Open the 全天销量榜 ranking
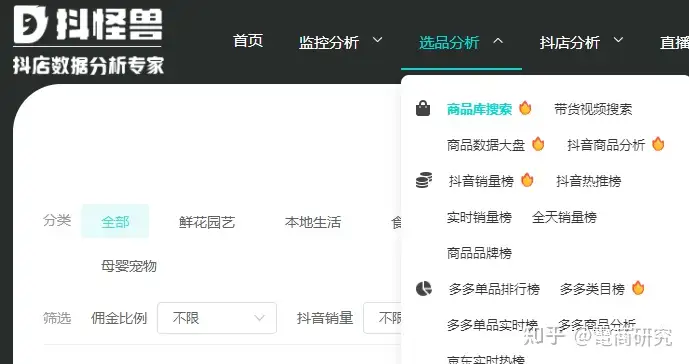Viewport: 689px width, 364px height. click(564, 217)
